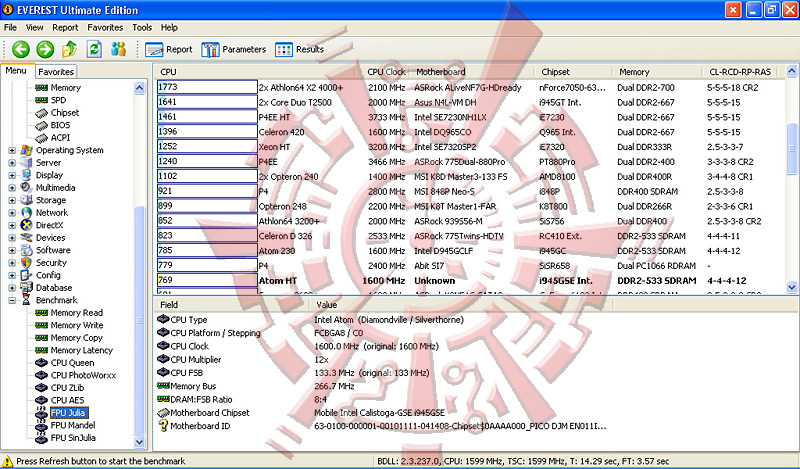Screen dimensions: 800x469
Task: Open the File menu
Action: (10, 28)
